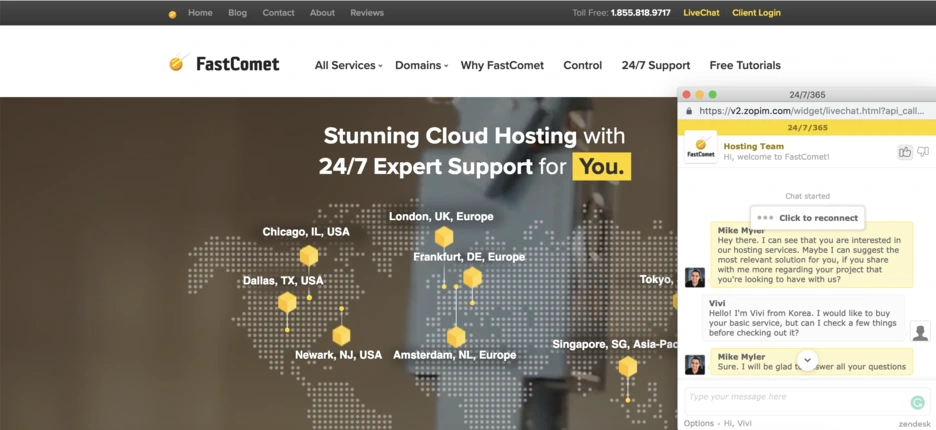Go to the Blog page

(237, 13)
